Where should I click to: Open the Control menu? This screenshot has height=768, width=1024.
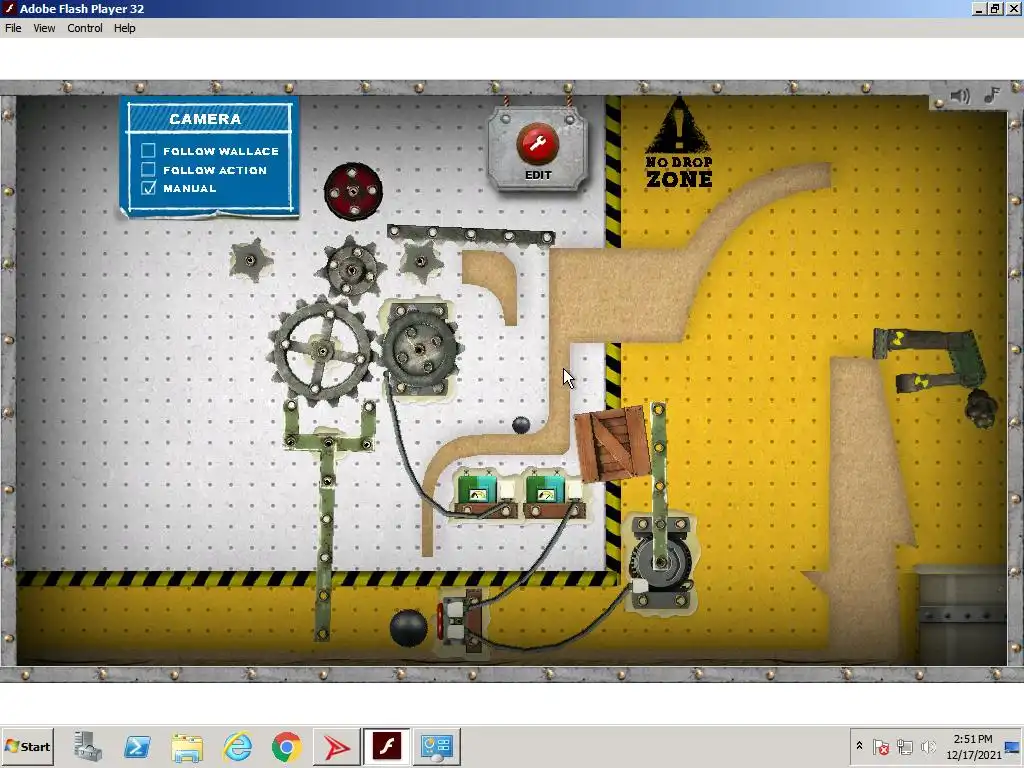(85, 28)
